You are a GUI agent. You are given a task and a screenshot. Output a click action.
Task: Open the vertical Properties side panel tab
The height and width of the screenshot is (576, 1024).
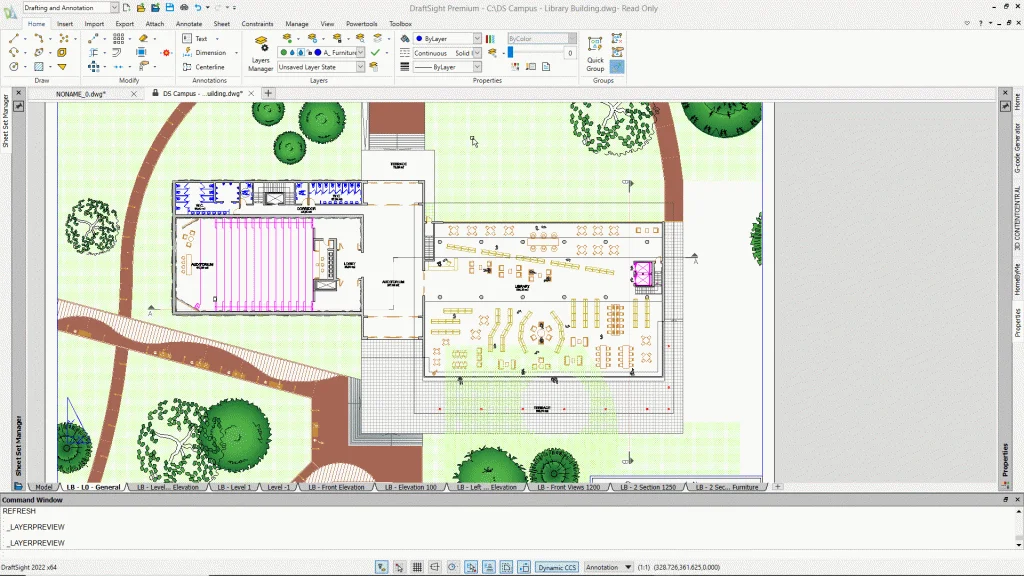(1018, 322)
